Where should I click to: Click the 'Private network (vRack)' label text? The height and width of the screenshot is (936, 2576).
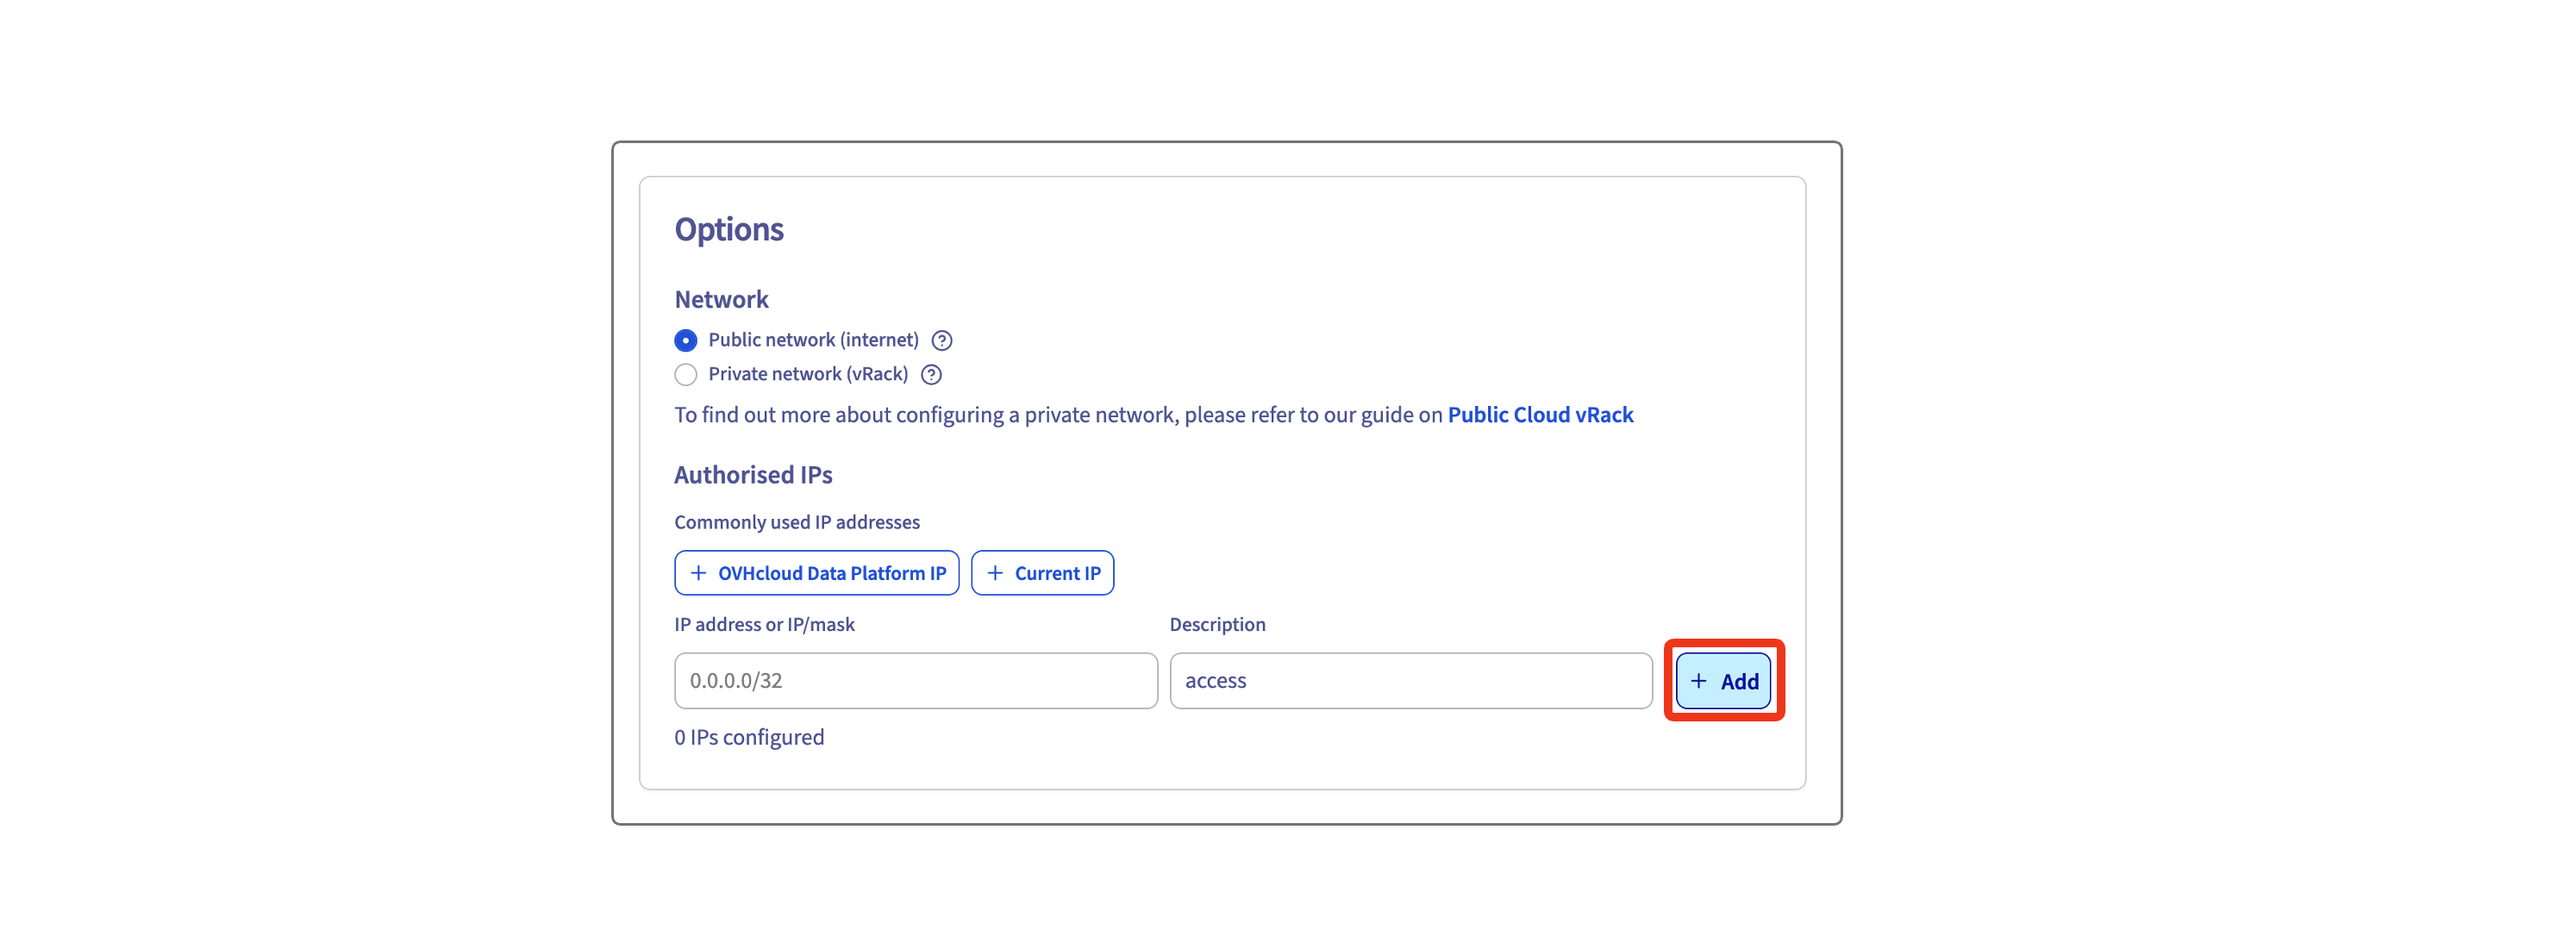pos(807,374)
